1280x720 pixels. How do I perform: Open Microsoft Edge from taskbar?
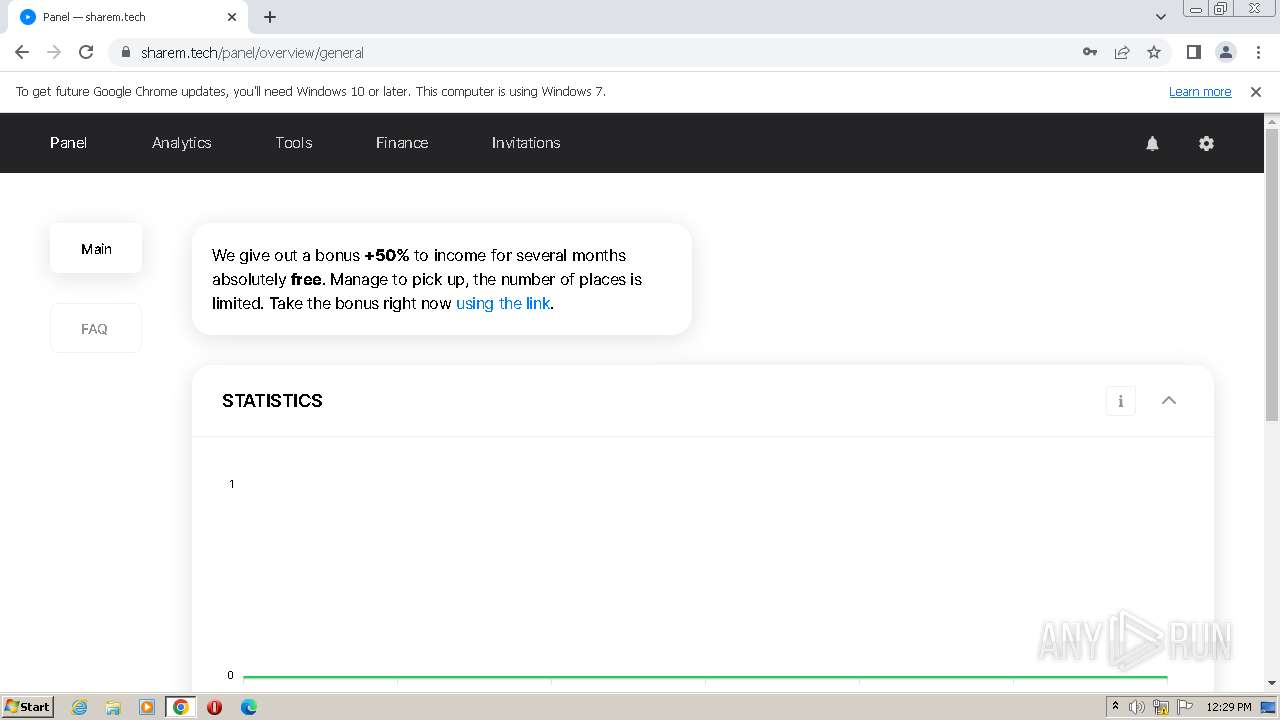(249, 707)
